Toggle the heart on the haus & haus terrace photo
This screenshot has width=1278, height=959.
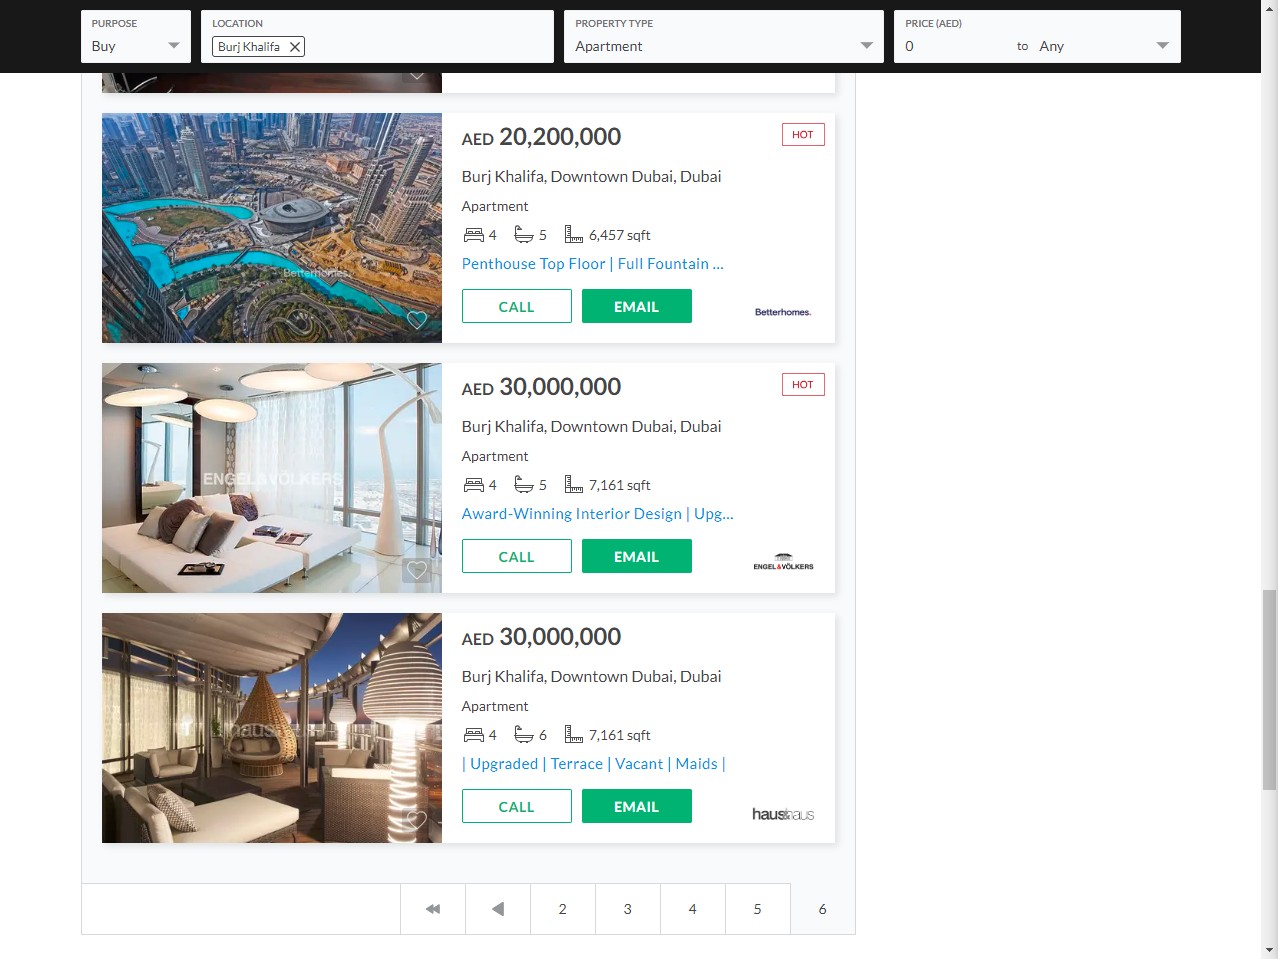pos(417,820)
